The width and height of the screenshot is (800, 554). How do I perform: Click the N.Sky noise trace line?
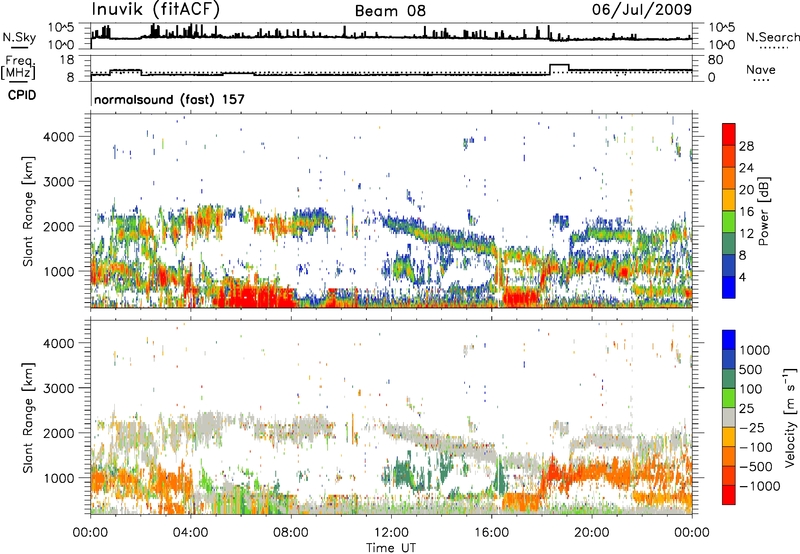pyautogui.click(x=391, y=37)
